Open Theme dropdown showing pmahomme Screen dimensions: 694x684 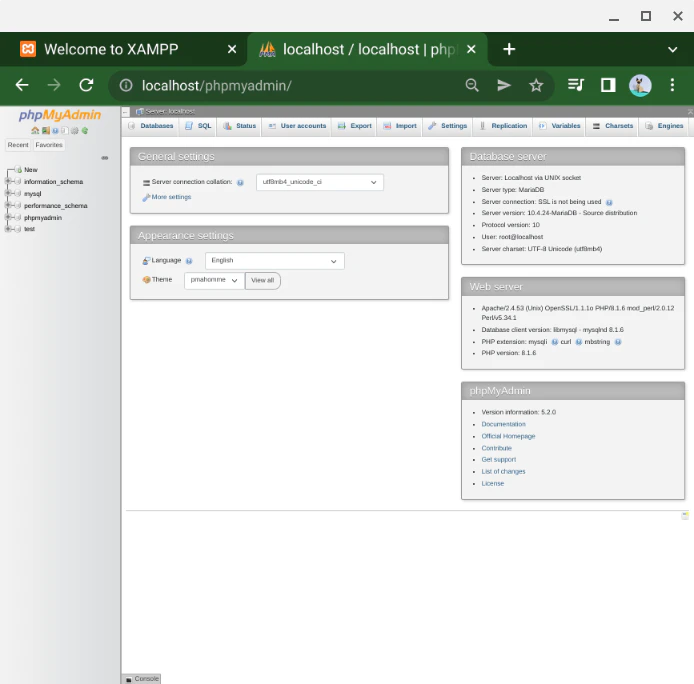(x=214, y=280)
